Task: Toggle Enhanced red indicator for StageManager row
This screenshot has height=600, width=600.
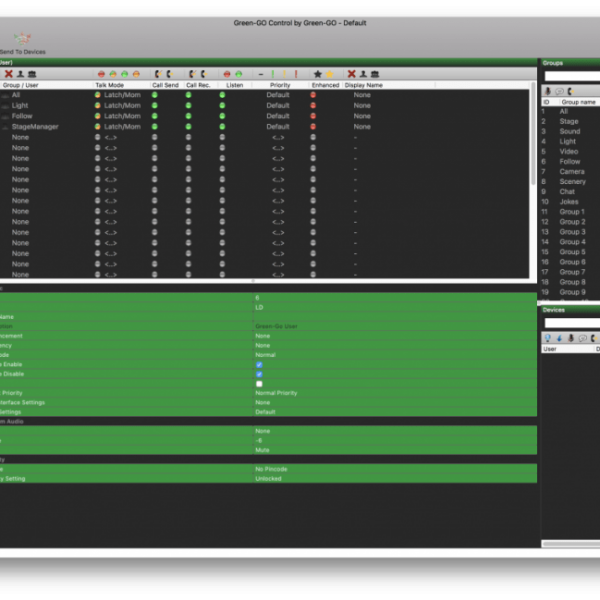Action: coord(313,127)
